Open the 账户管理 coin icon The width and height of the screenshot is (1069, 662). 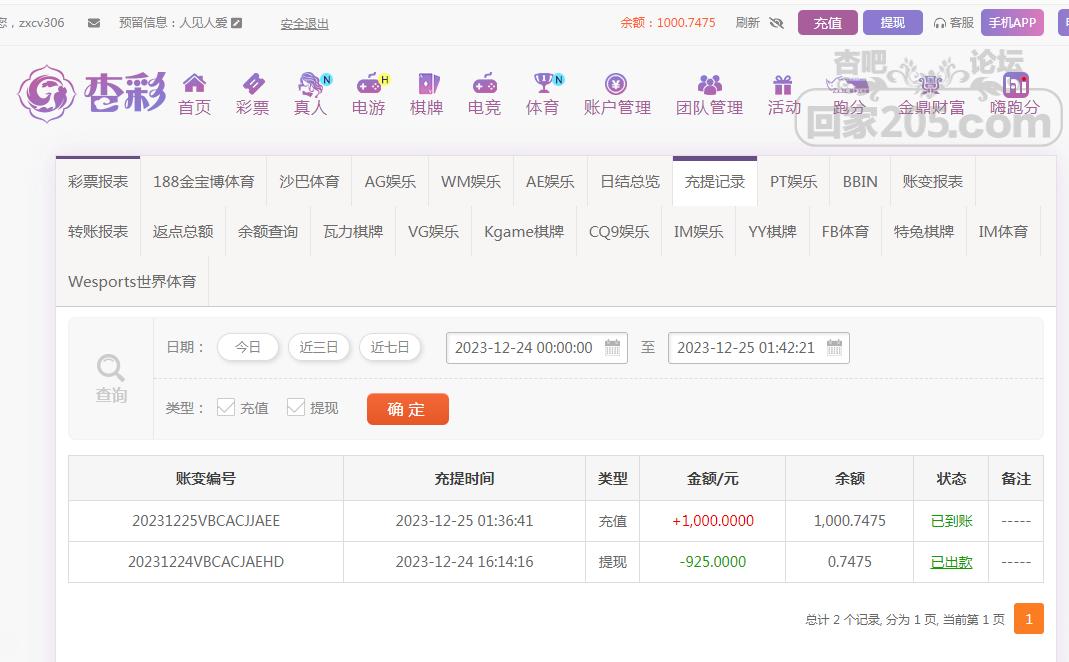tap(616, 84)
